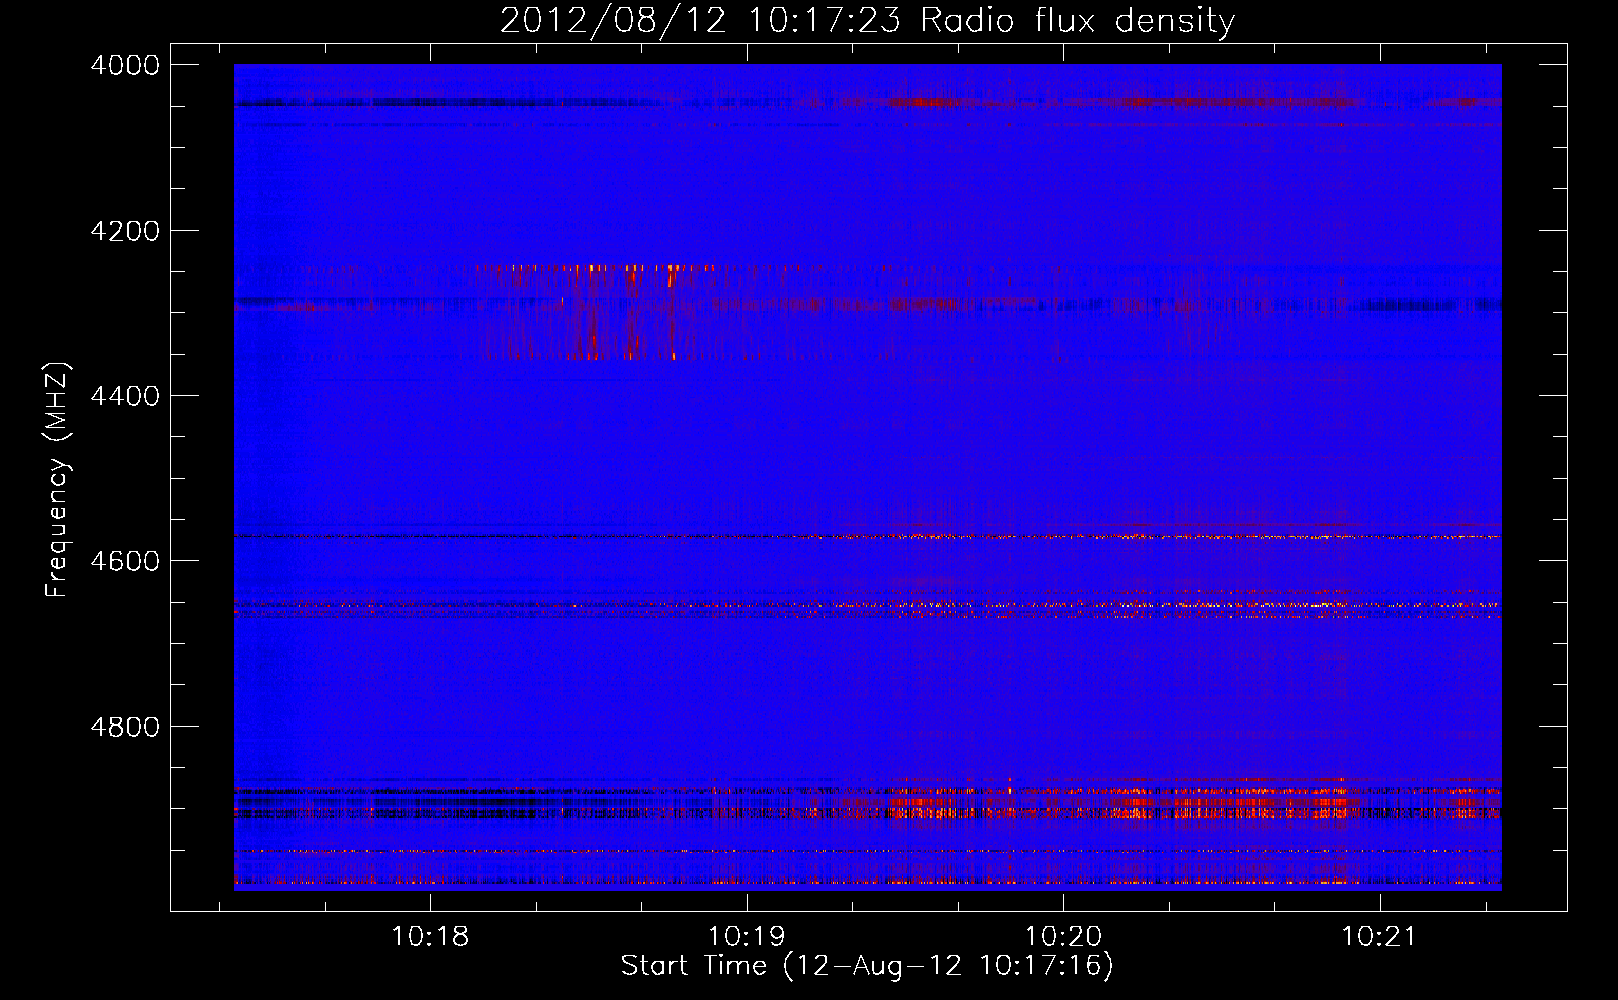This screenshot has width=1618, height=1000.
Task: Select the 4800 frequency tick label
Action: 125,726
